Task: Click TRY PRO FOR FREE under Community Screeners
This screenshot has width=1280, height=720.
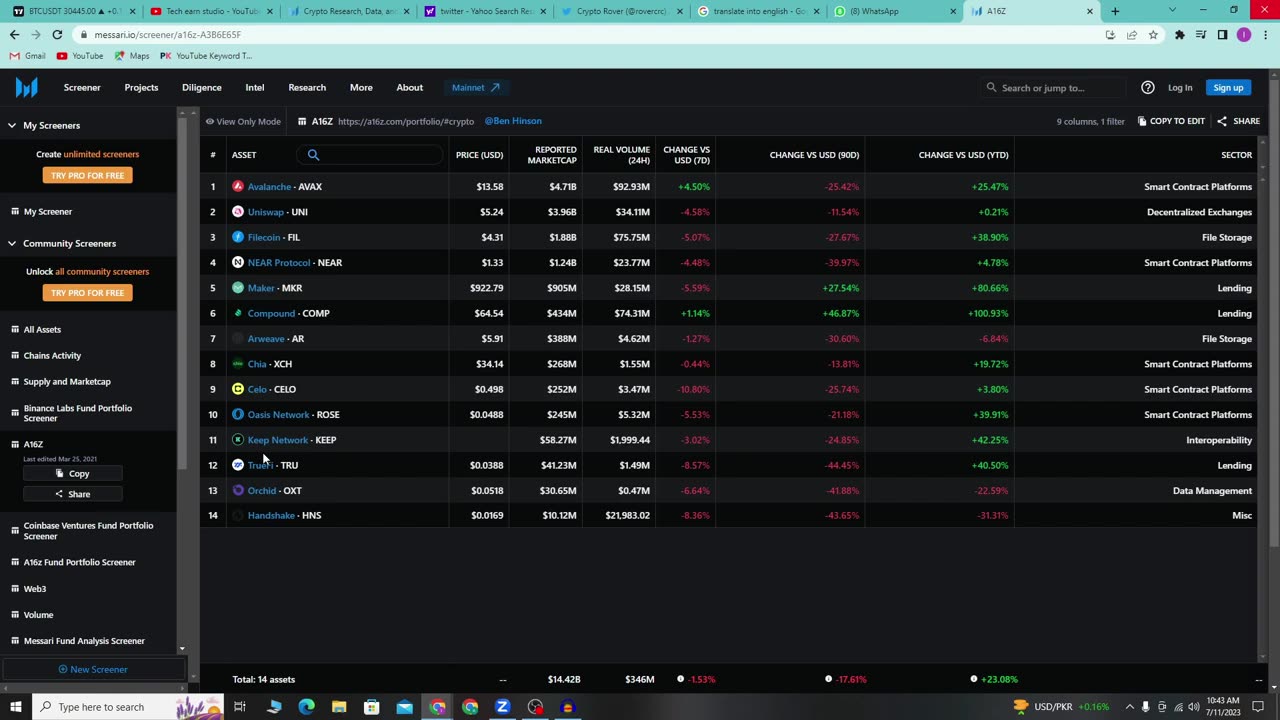Action: pos(87,293)
